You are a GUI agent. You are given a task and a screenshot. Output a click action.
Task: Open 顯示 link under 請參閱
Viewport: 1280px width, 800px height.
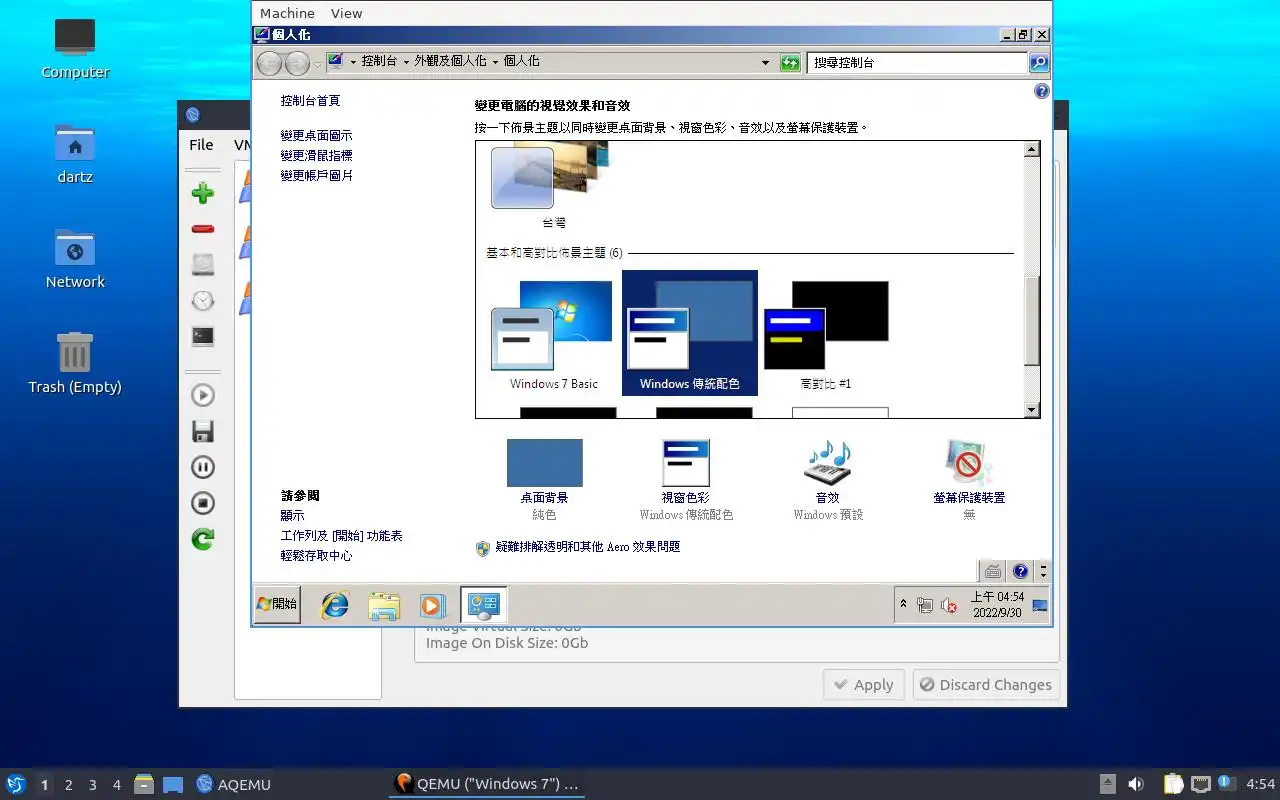coord(292,516)
